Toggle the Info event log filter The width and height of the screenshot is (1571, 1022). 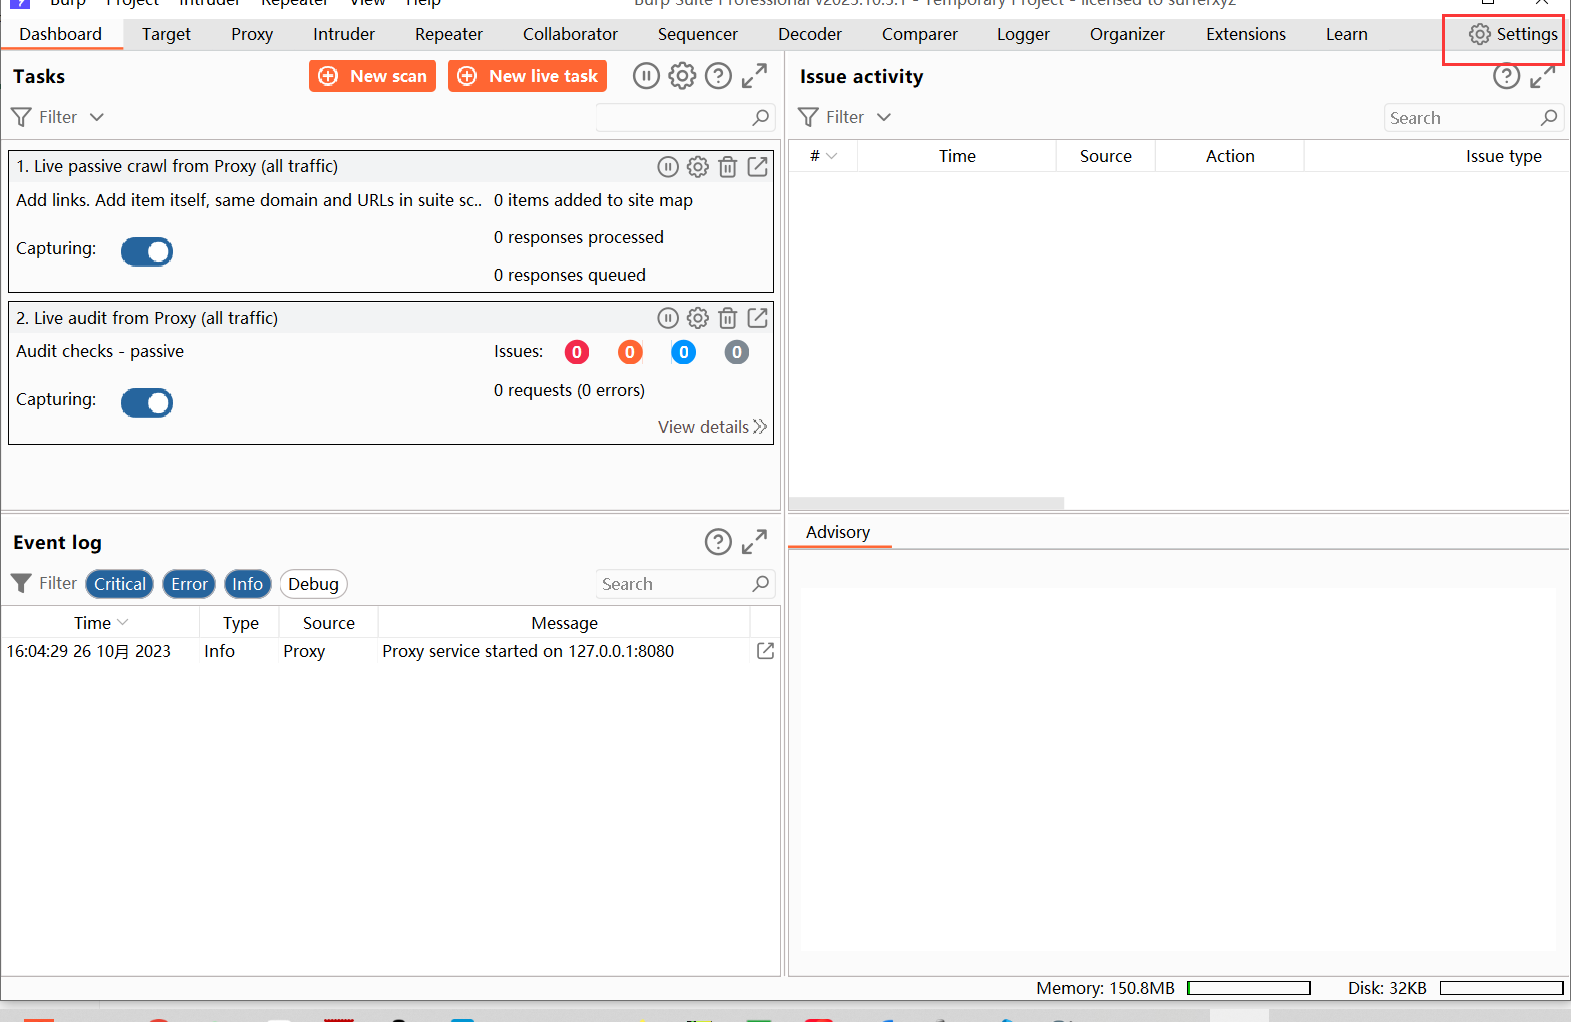(x=248, y=584)
